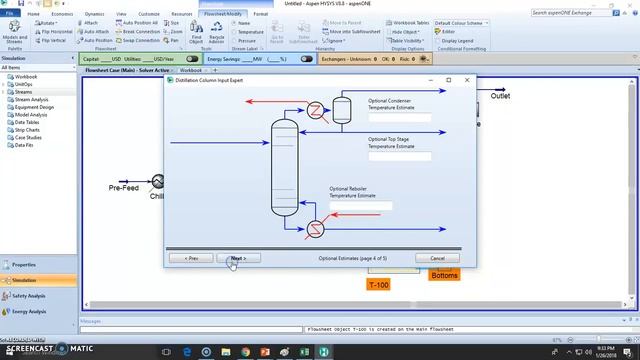Click the Swap Connection command
This screenshot has width=640, height=360.
(138, 40)
